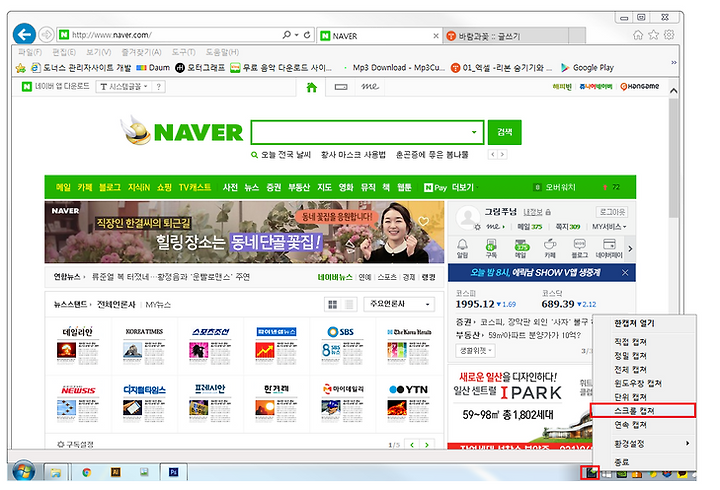Click the browser back arrow button
This screenshot has width=720, height=490.
point(24,34)
